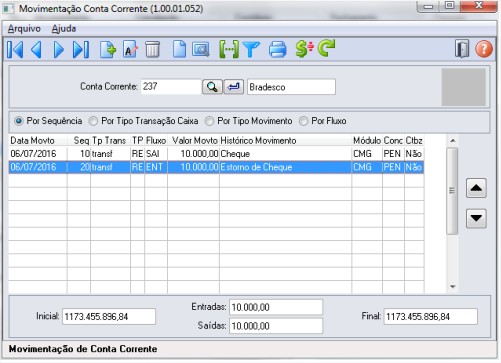Click the grid scrollbar up arrow

[x=452, y=141]
